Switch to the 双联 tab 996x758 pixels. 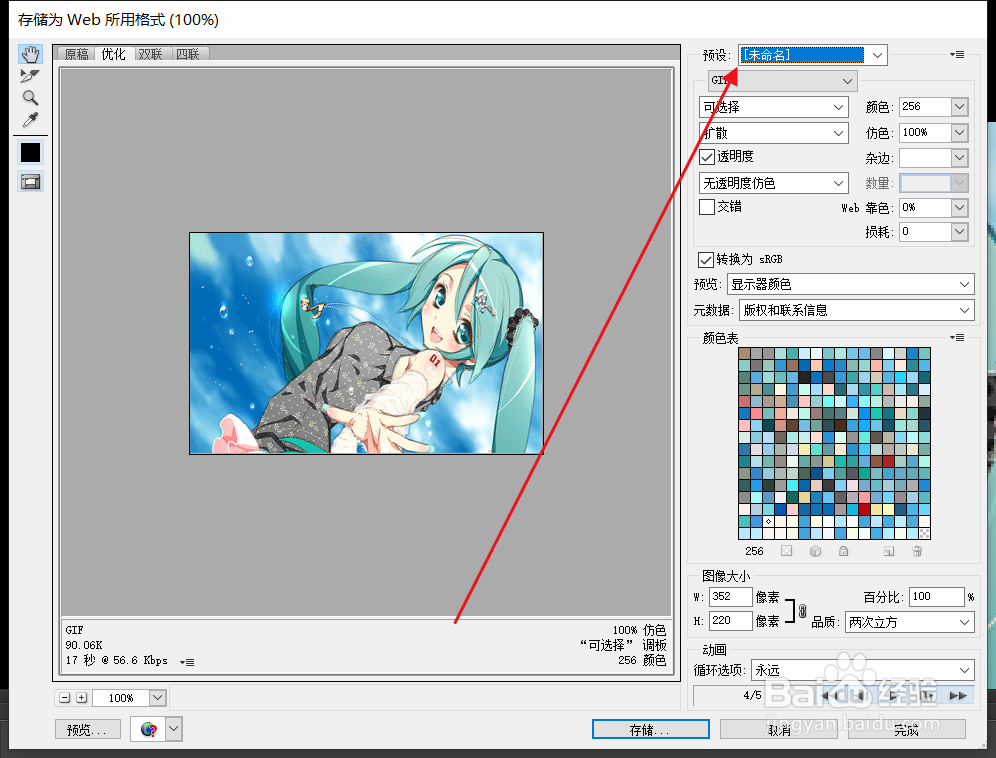click(151, 54)
